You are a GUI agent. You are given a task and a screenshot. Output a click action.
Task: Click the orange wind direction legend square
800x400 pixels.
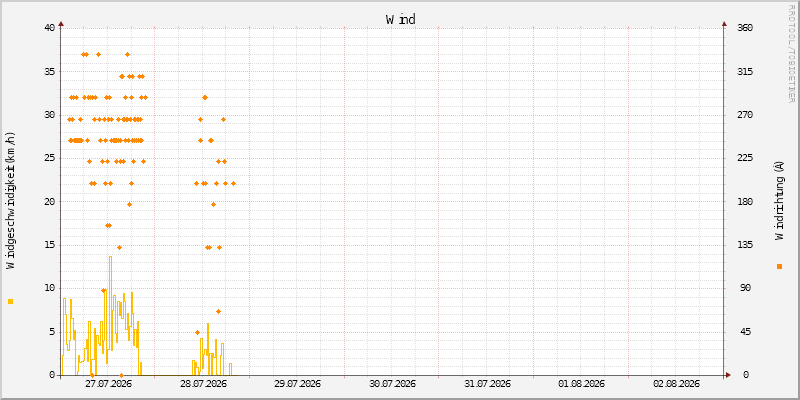coord(779,266)
